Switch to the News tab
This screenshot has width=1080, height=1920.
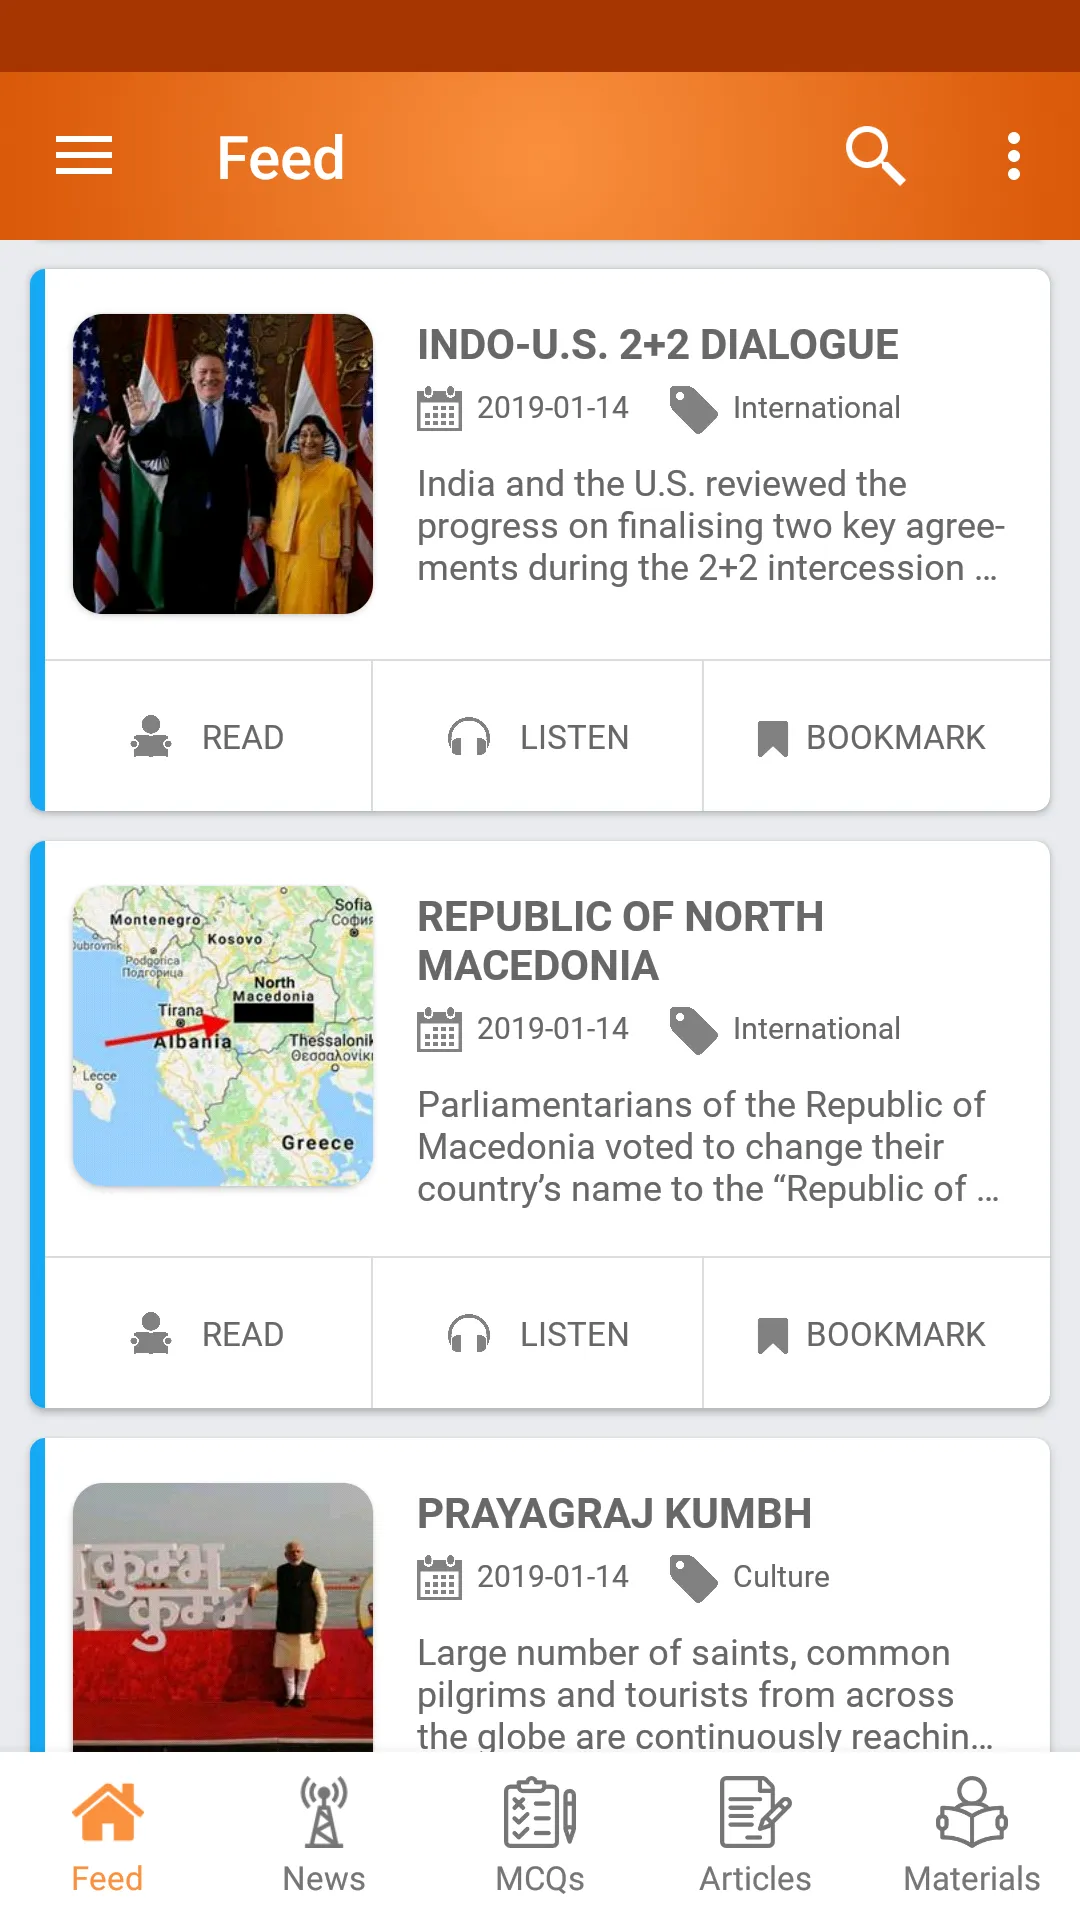pos(324,1836)
